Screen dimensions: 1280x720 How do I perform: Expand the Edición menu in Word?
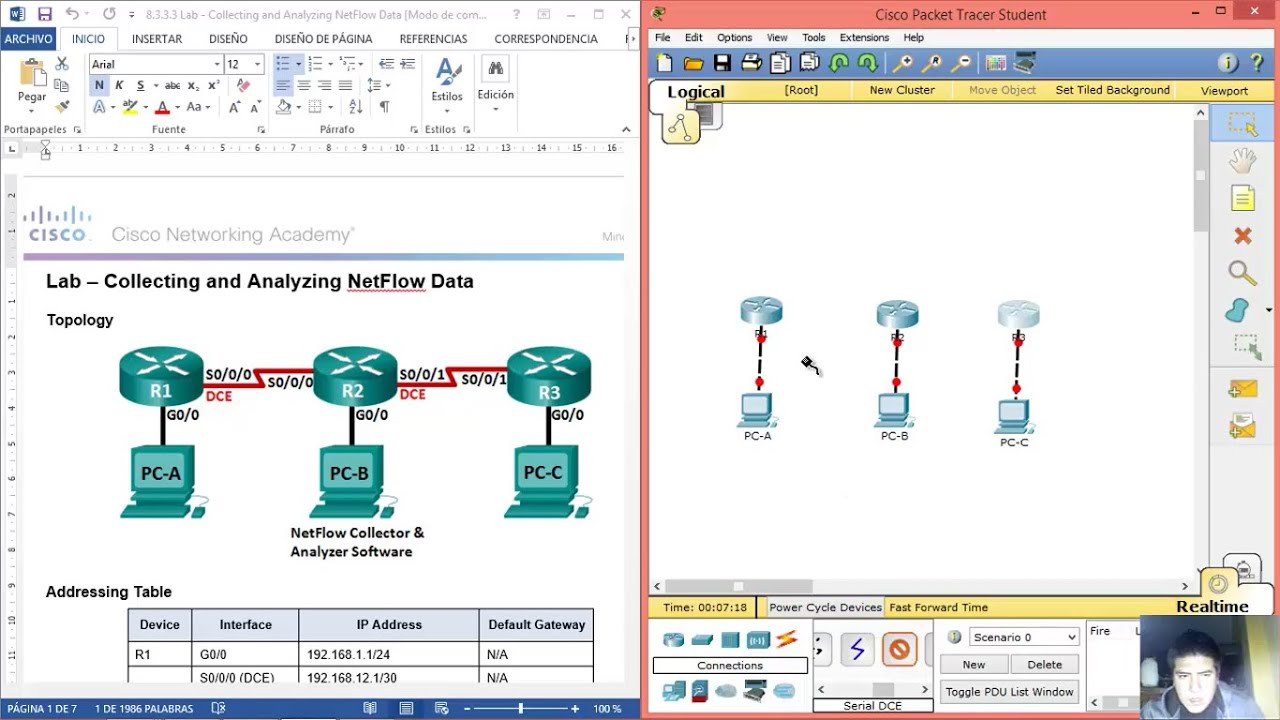tap(495, 86)
